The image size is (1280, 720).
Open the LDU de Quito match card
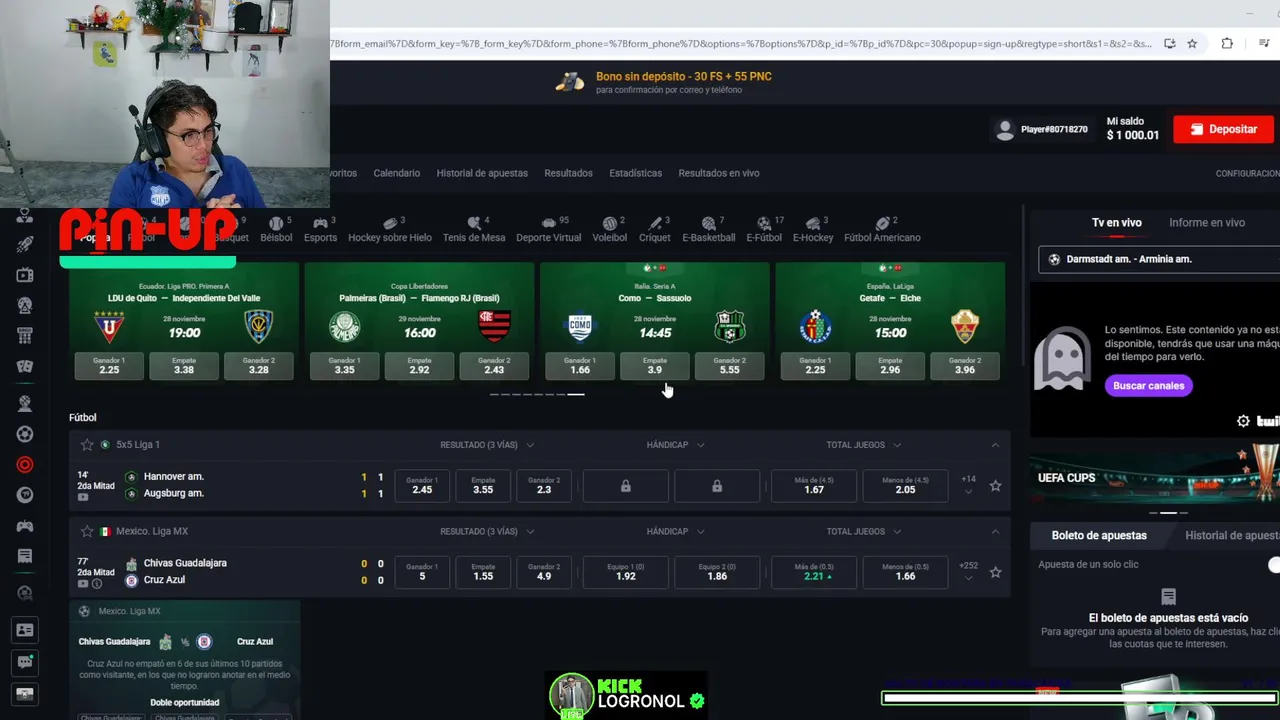pos(184,322)
